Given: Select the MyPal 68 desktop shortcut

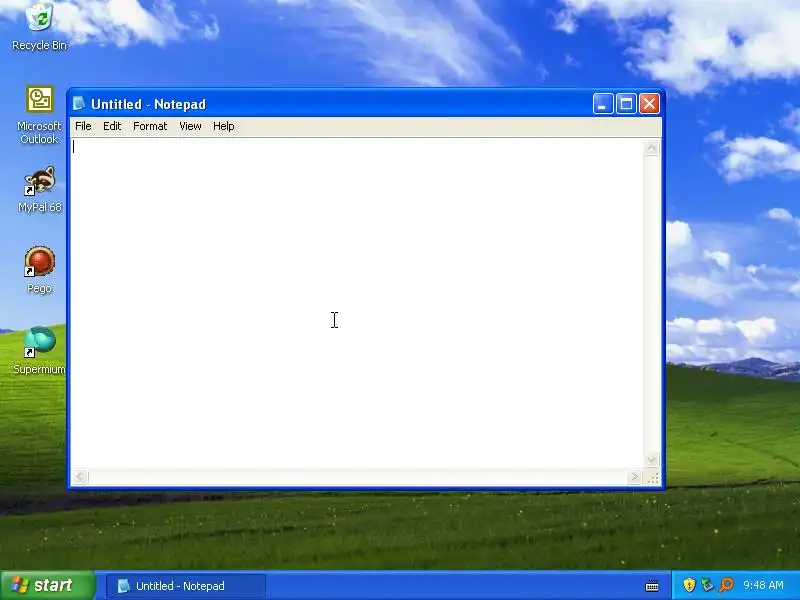Looking at the screenshot, I should pos(39,189).
